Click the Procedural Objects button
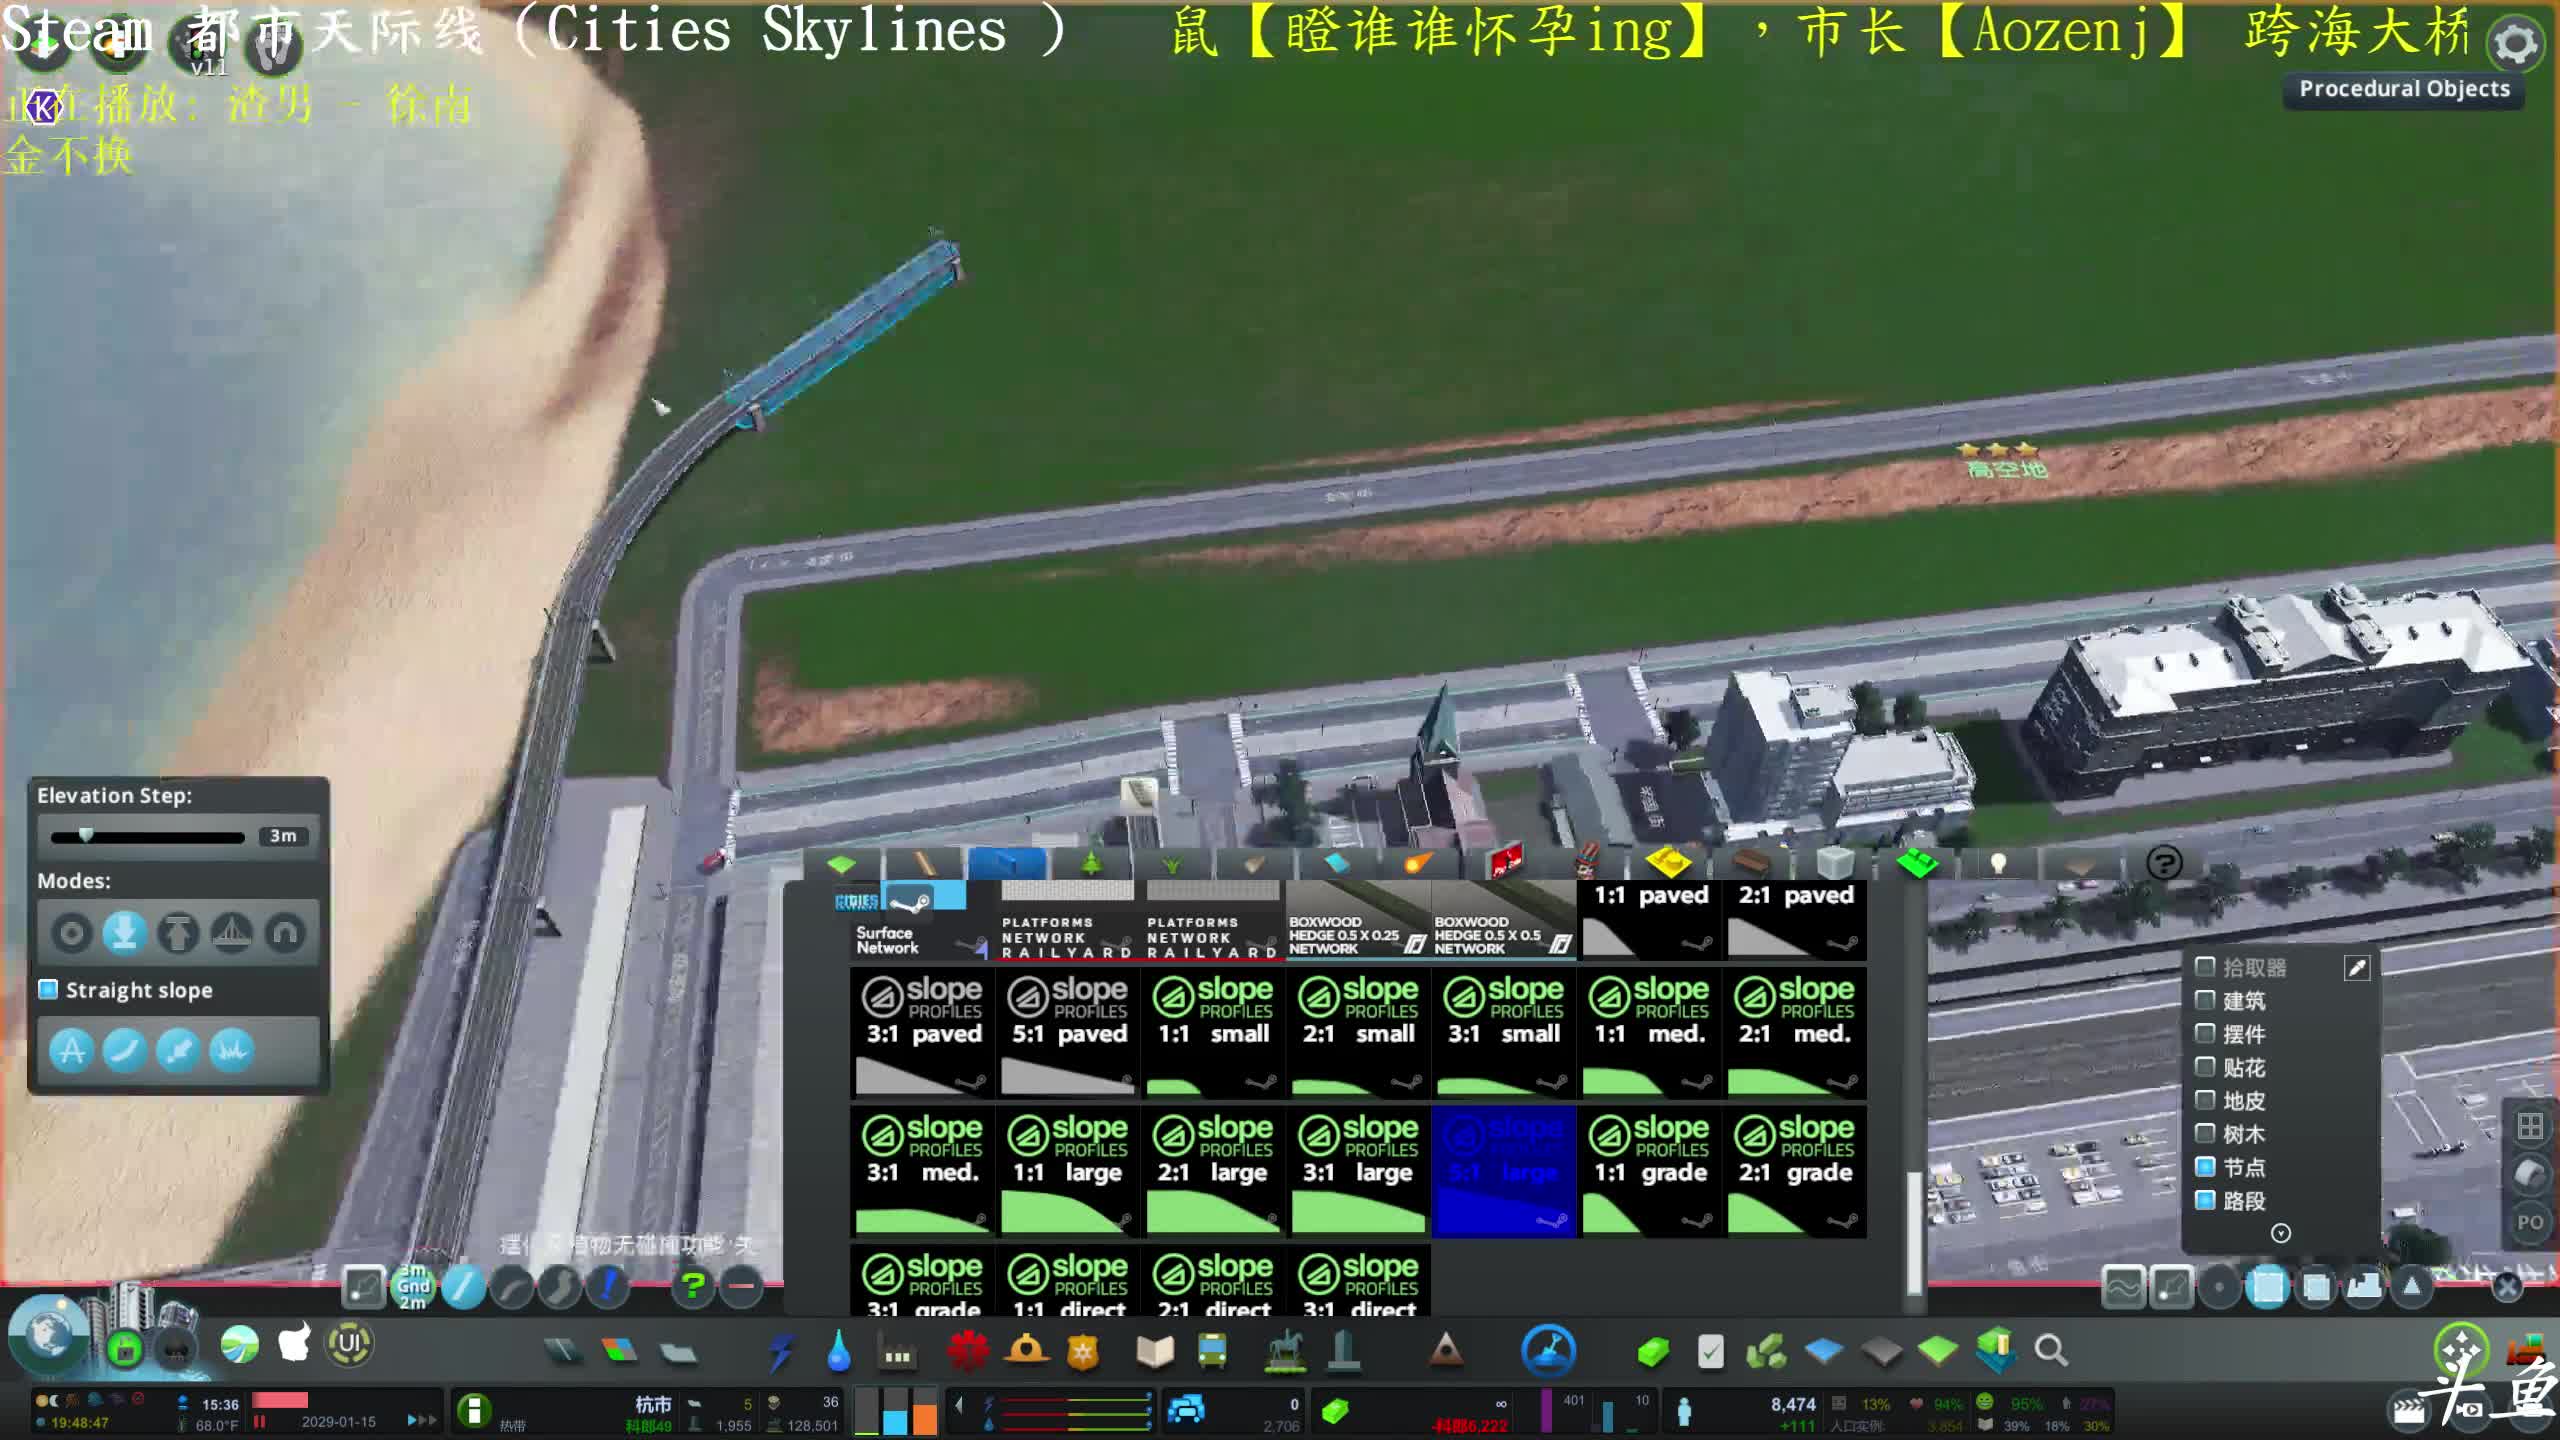2560x1440 pixels. [x=2404, y=88]
